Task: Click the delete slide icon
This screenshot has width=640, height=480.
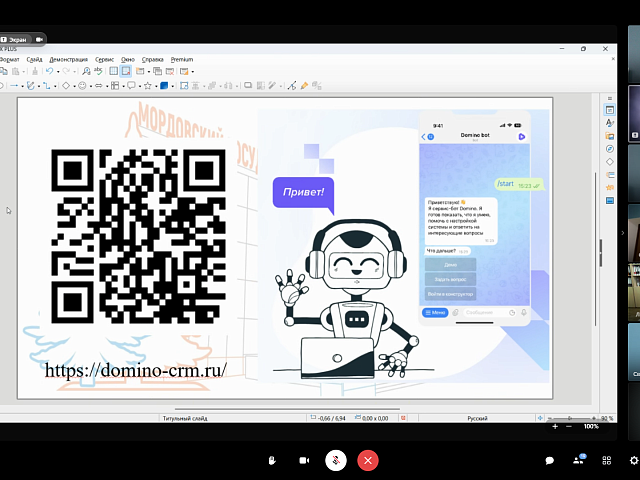Action: [170, 71]
